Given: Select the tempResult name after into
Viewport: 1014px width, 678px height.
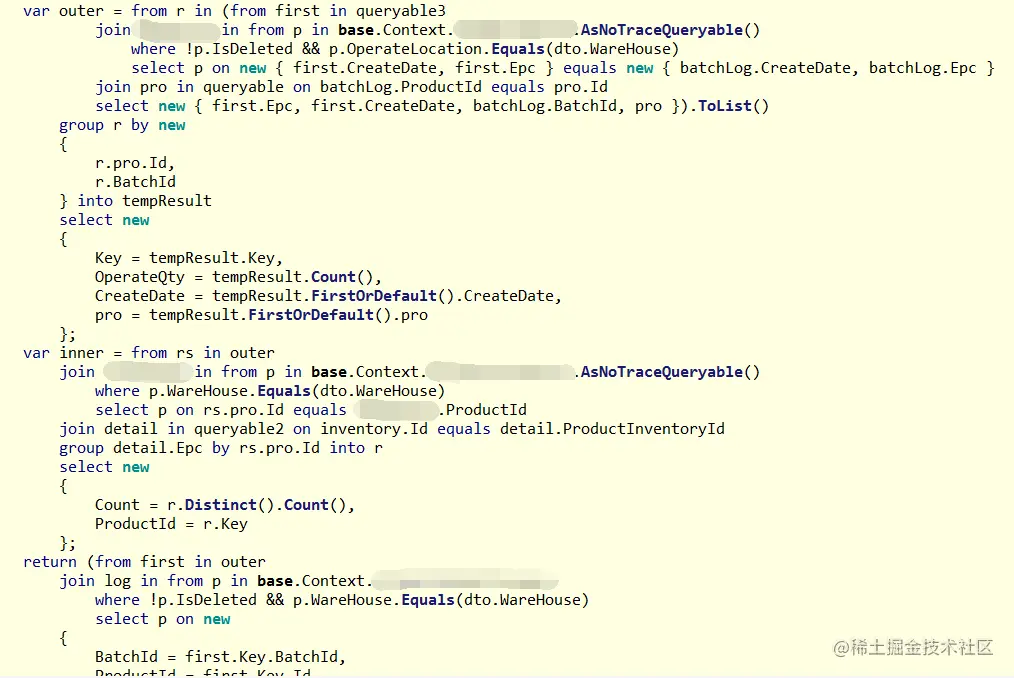Looking at the screenshot, I should [x=167, y=201].
